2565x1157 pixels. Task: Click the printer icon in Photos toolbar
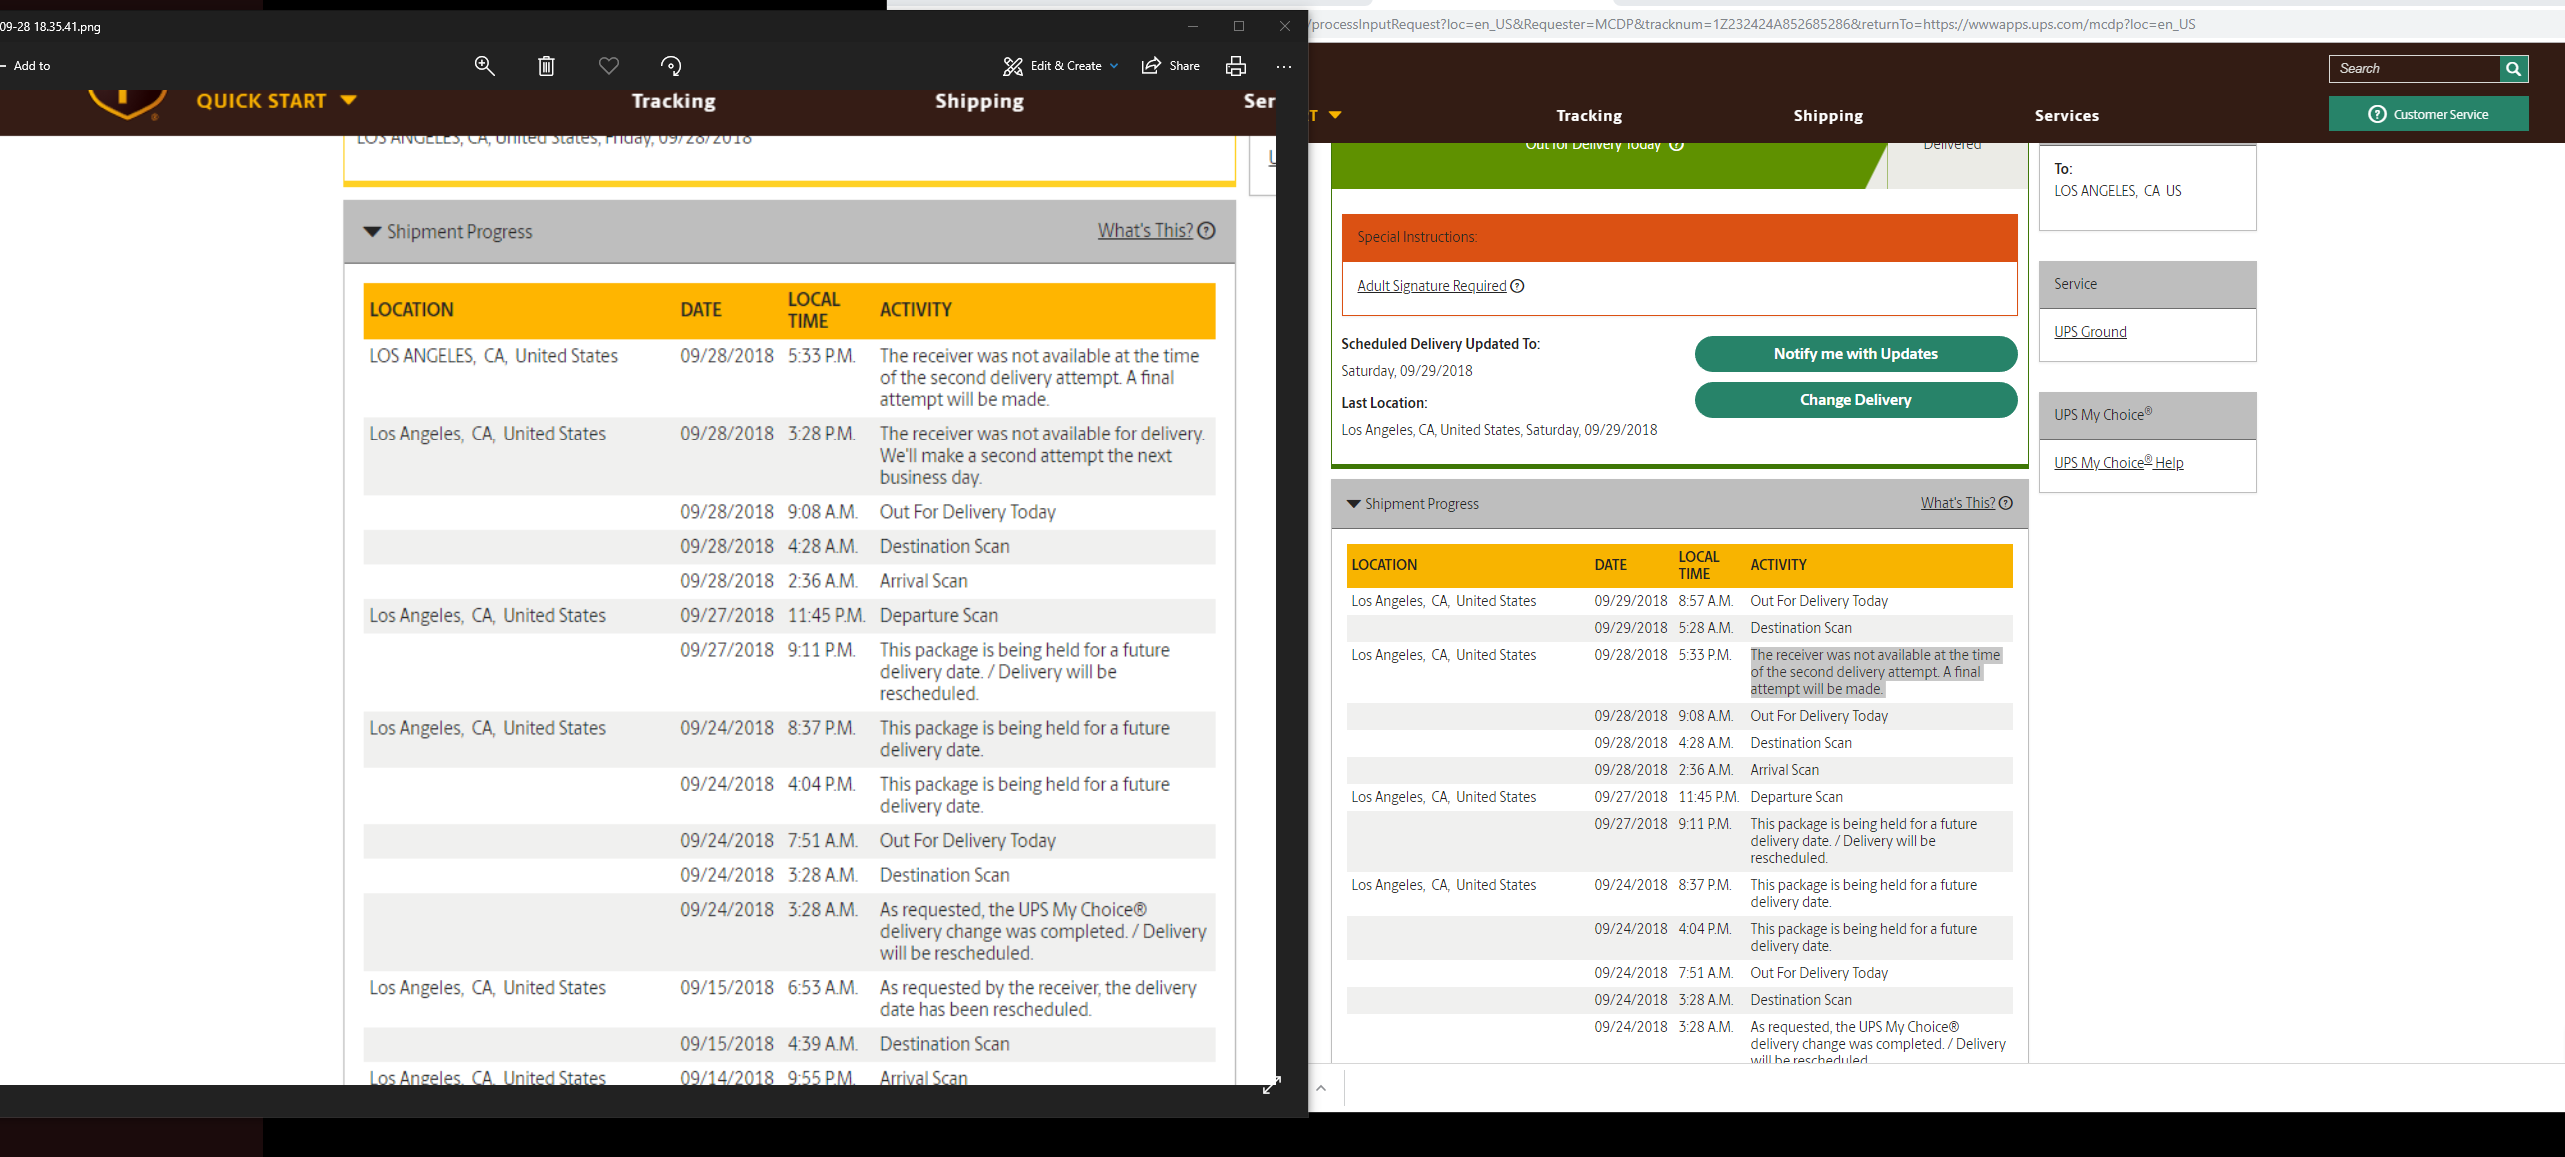point(1236,66)
